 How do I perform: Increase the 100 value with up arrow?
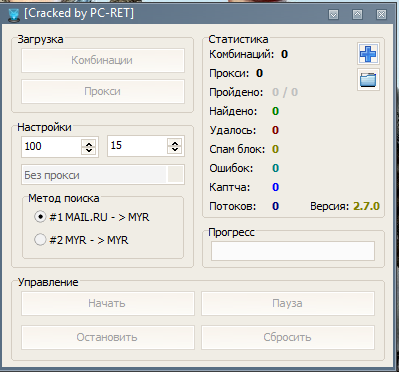(x=89, y=143)
